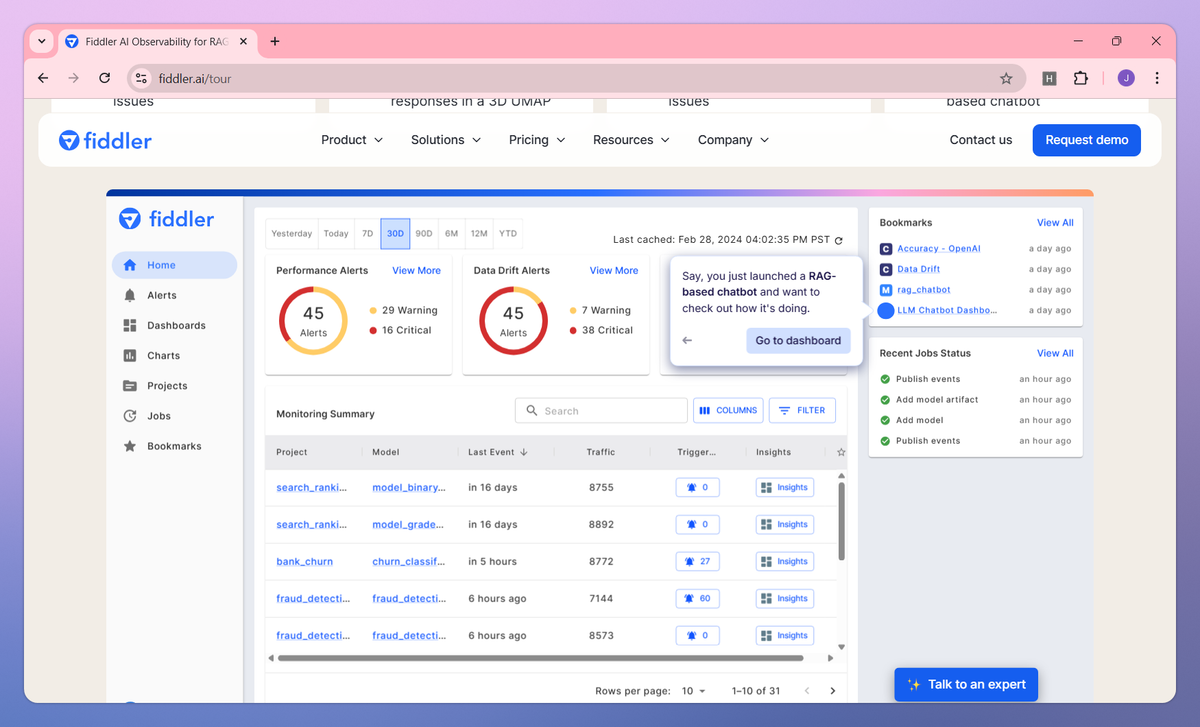Click View All in Bookmarks panel

1055,223
